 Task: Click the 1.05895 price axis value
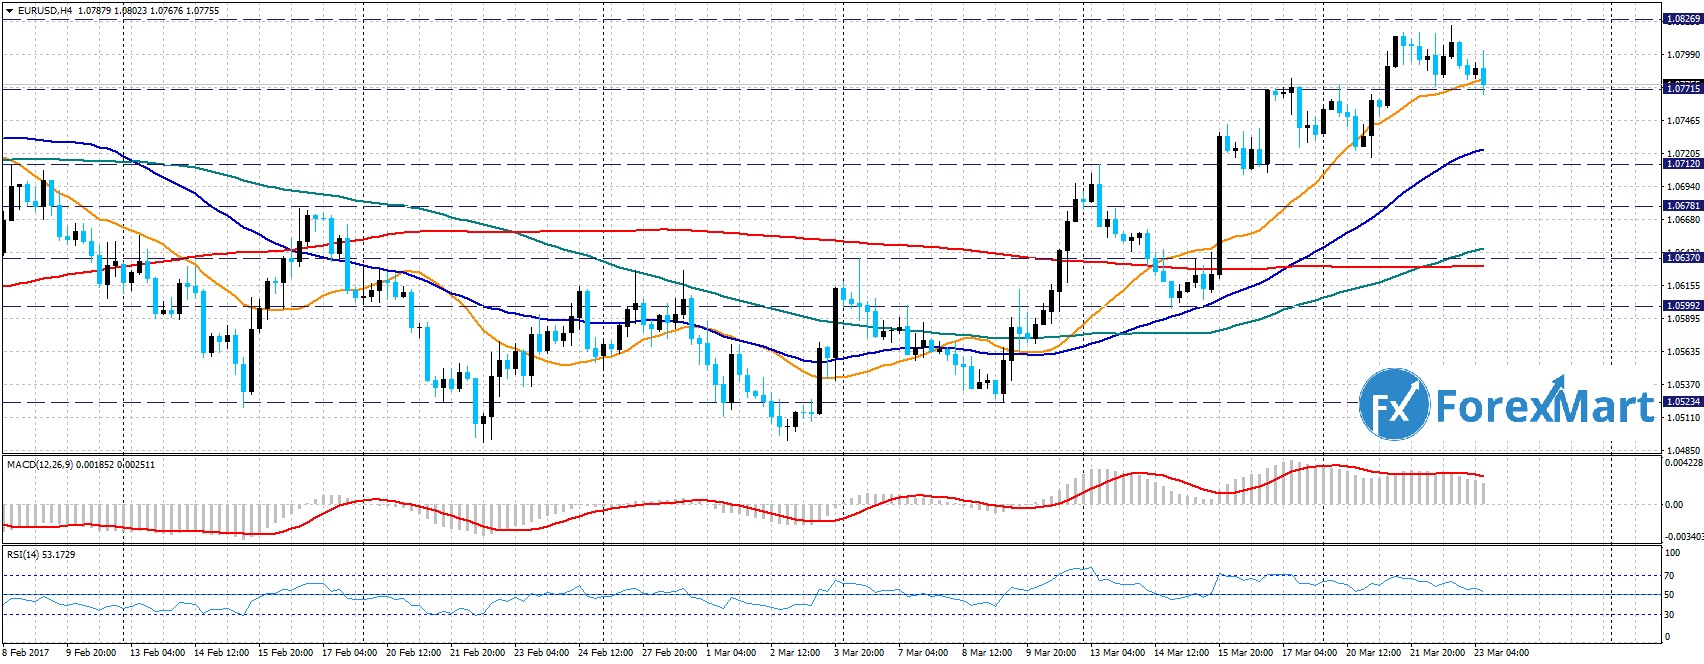pyautogui.click(x=1681, y=319)
